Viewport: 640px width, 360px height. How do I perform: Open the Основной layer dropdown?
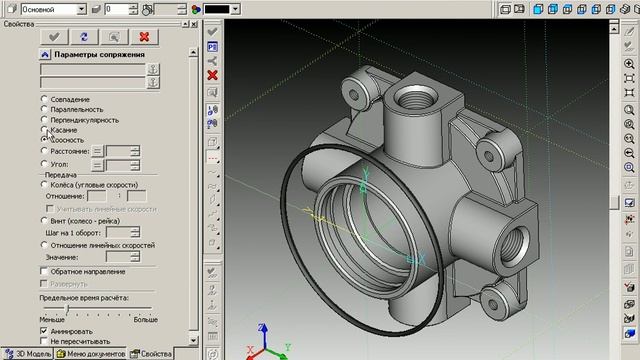(82, 9)
